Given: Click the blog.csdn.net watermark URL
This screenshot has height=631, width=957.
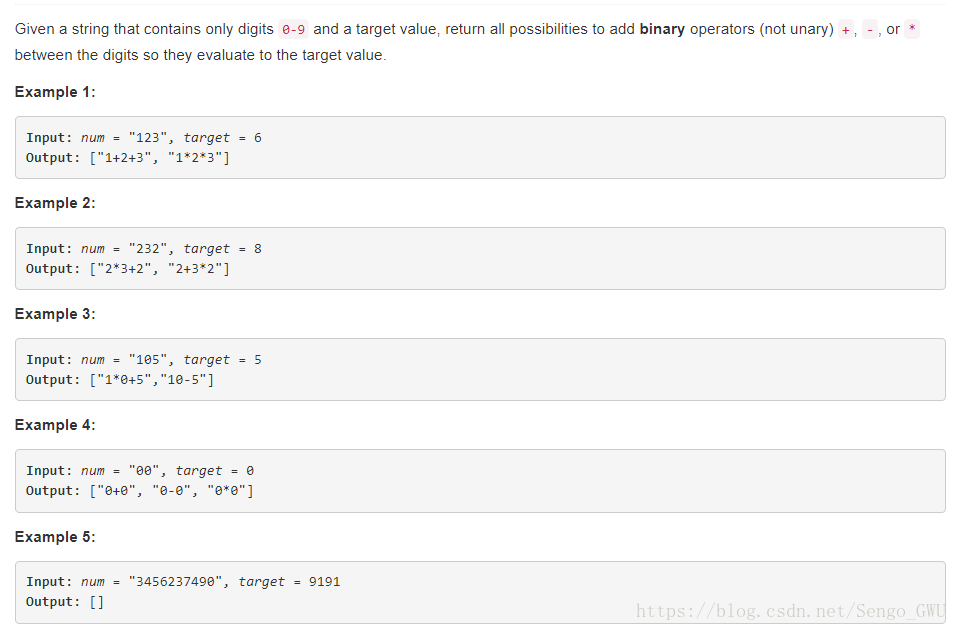Looking at the screenshot, I should 790,611.
